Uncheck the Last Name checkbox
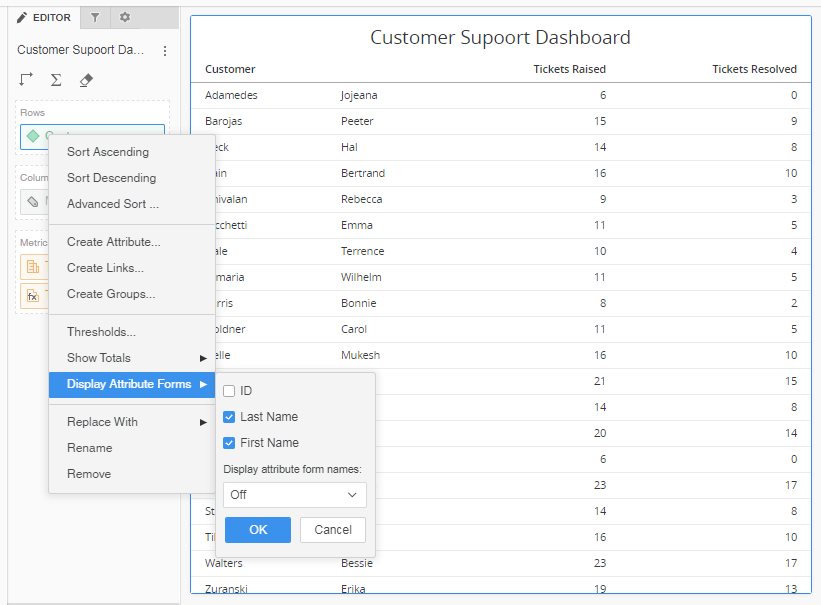This screenshot has height=605, width=821. 229,417
